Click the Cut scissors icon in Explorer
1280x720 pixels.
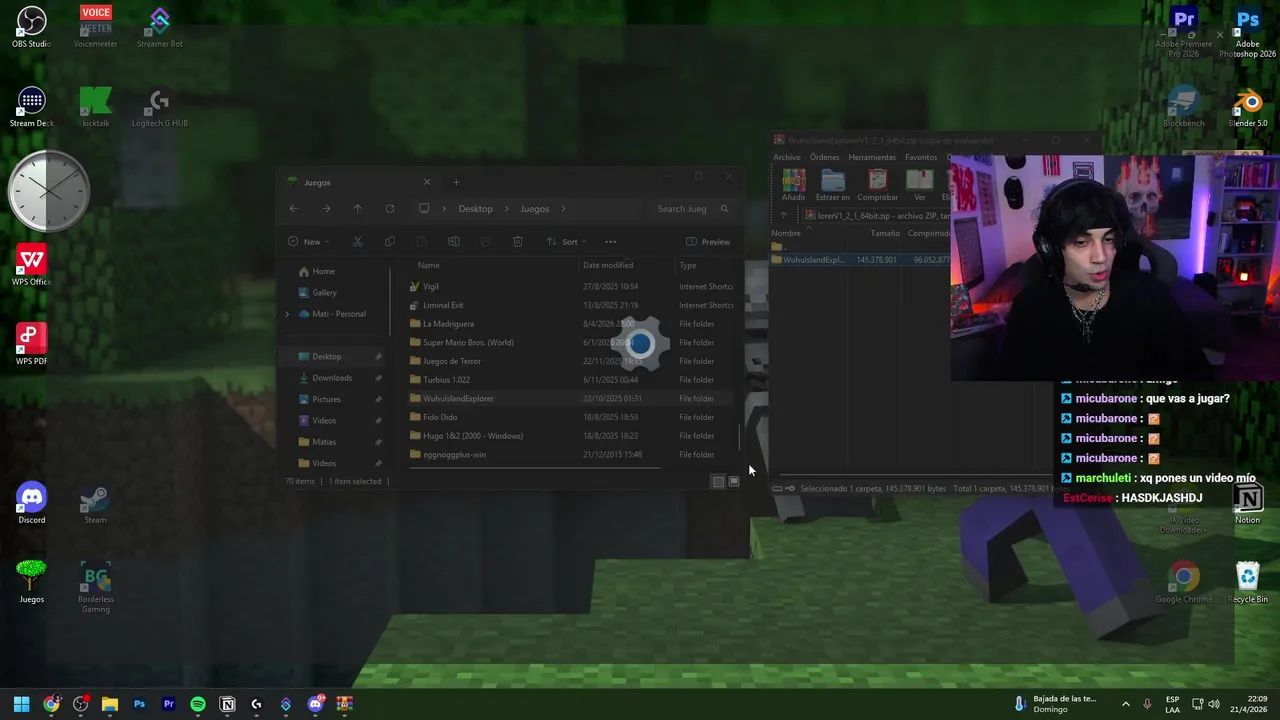[358, 242]
